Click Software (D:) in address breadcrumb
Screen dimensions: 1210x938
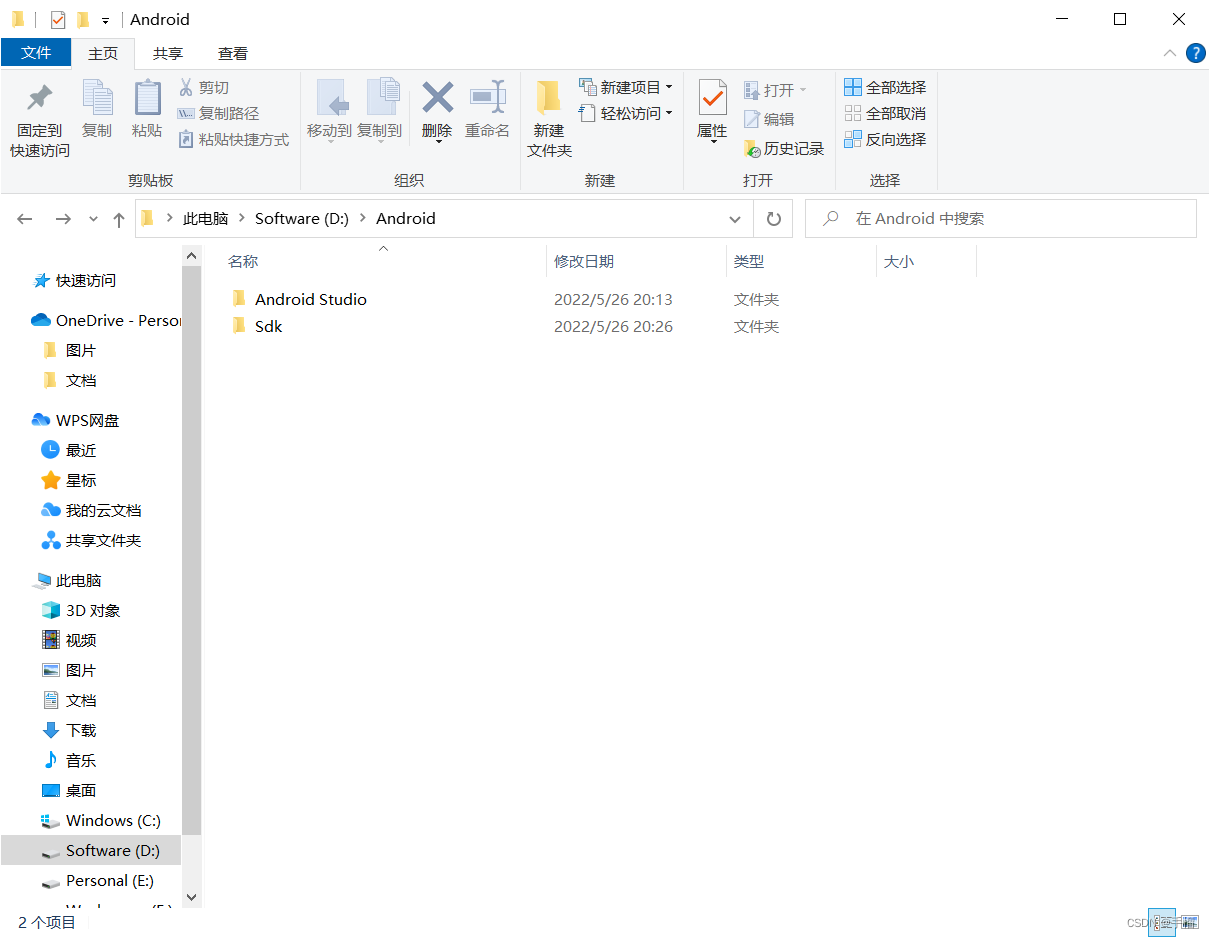click(x=302, y=219)
